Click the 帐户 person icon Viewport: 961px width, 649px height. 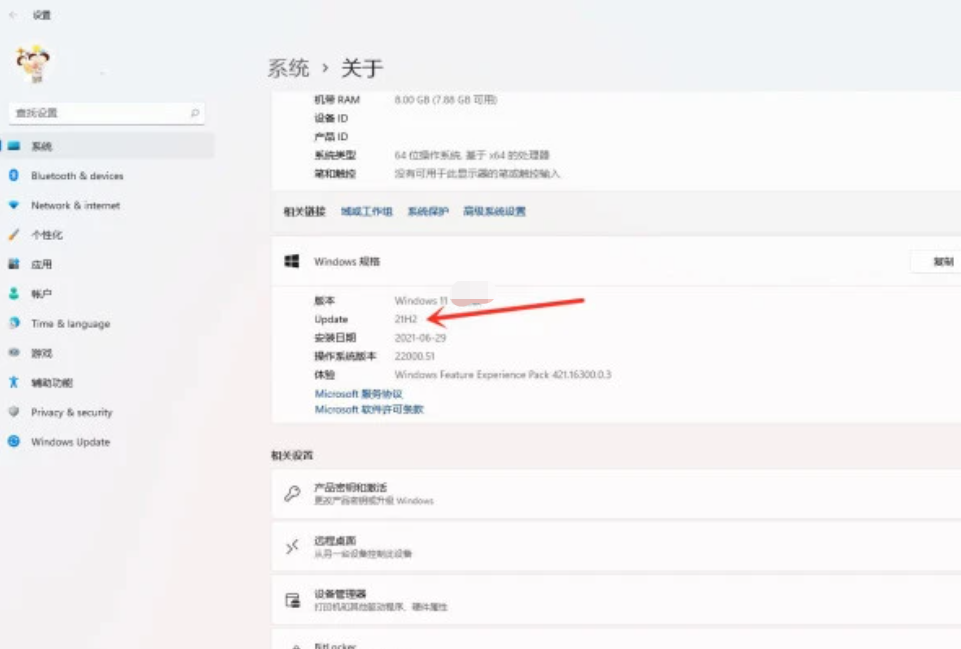point(13,294)
